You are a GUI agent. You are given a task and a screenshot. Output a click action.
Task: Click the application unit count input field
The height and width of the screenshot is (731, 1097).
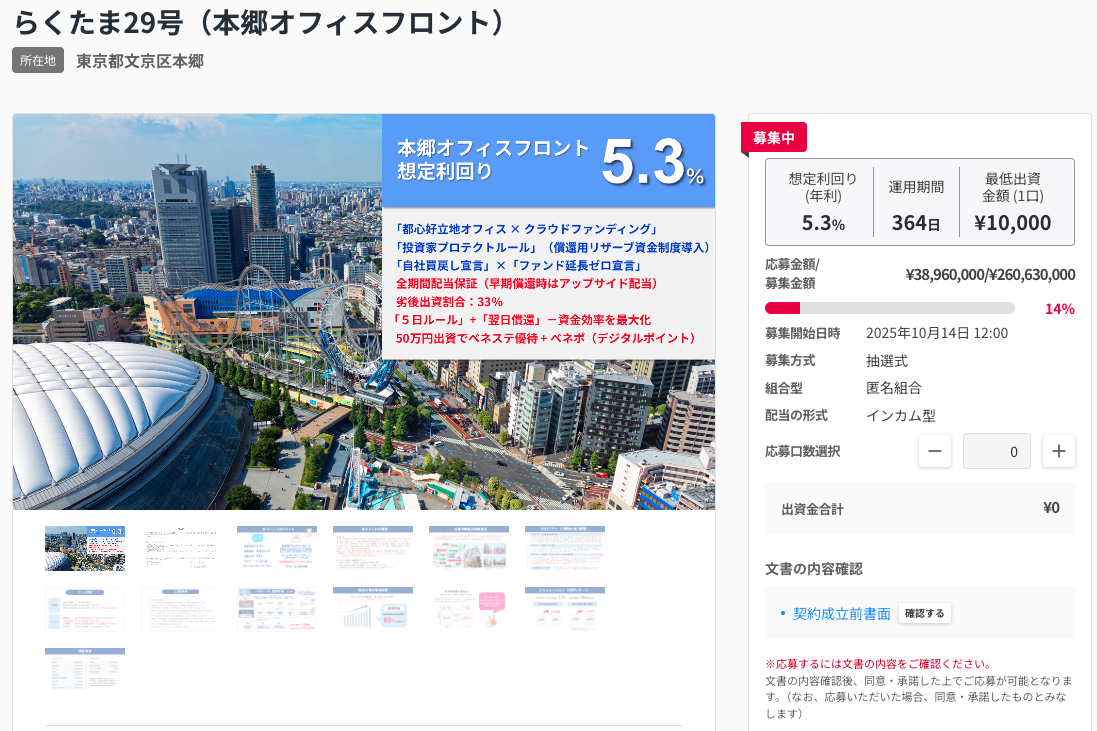(x=996, y=451)
